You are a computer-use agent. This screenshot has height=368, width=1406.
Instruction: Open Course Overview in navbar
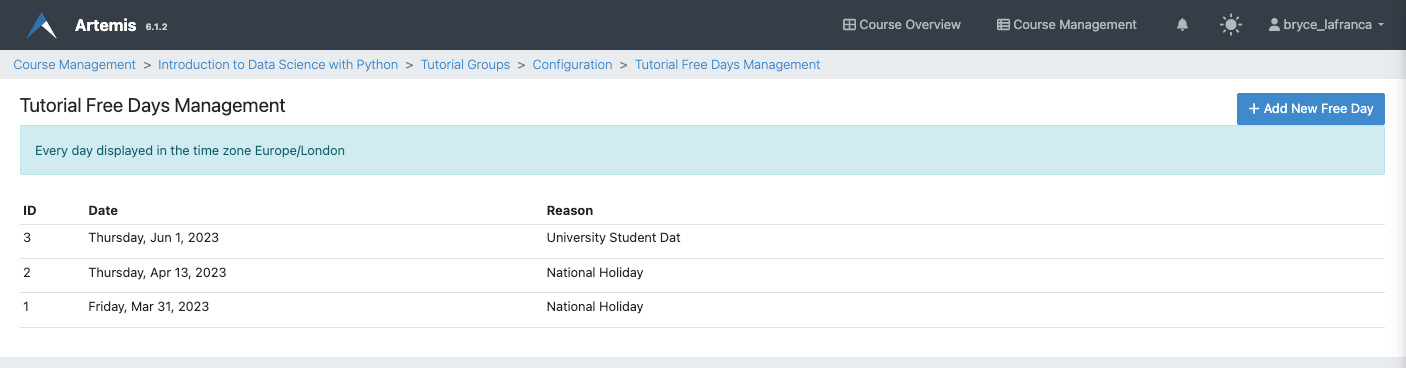pos(902,25)
